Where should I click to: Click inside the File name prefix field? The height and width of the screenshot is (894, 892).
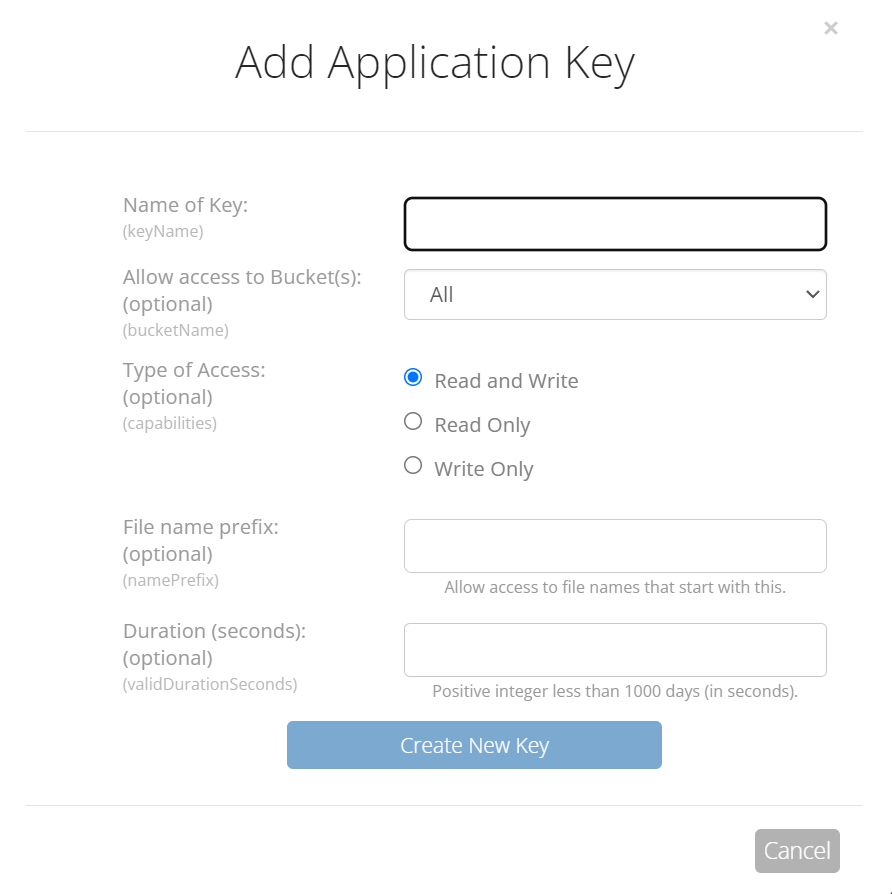coord(615,546)
